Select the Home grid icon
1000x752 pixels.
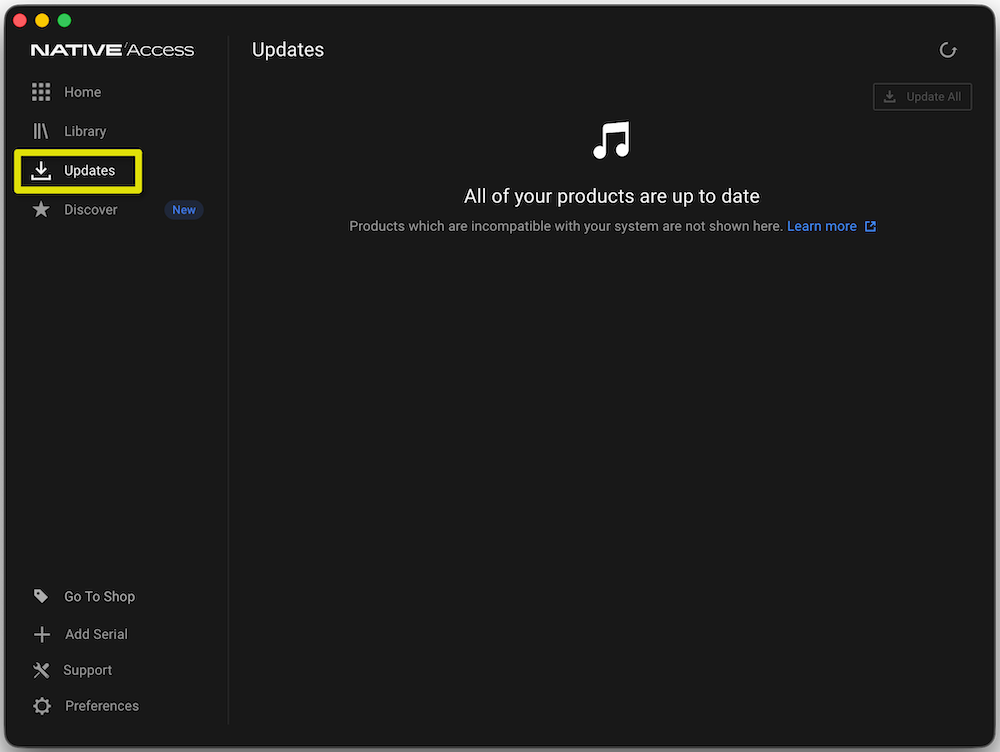click(x=41, y=91)
